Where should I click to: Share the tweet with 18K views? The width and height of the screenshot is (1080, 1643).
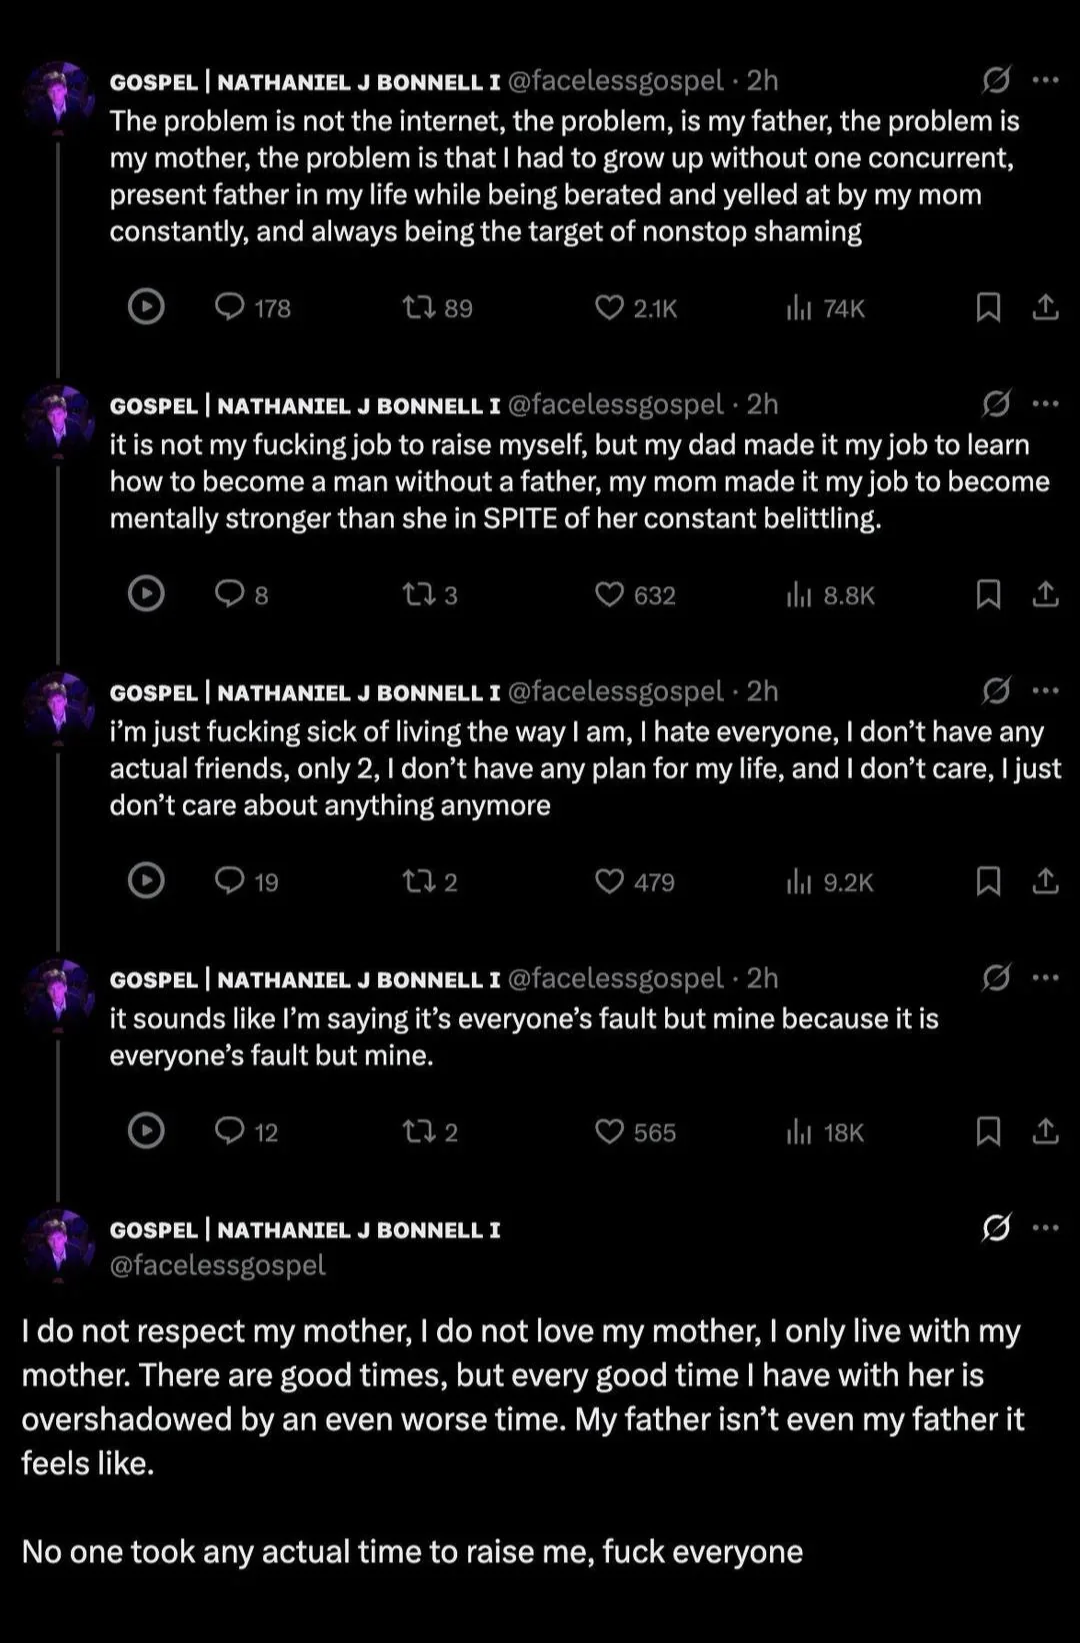(x=1045, y=1131)
